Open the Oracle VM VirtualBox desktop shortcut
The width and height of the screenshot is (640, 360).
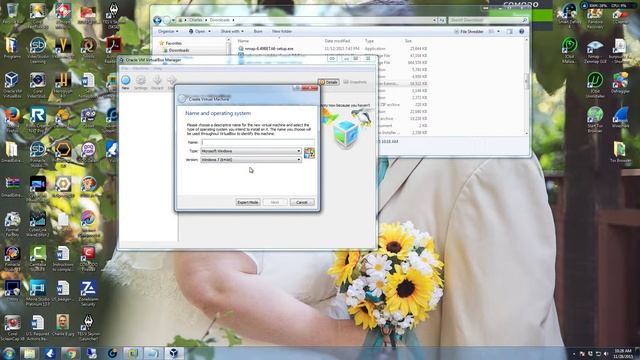pos(12,85)
